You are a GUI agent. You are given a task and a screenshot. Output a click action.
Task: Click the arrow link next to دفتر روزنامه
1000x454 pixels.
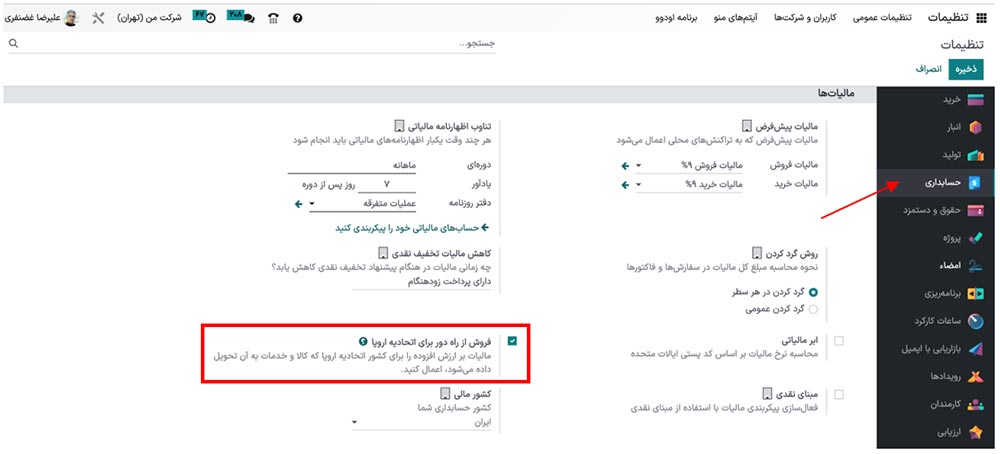pos(298,204)
